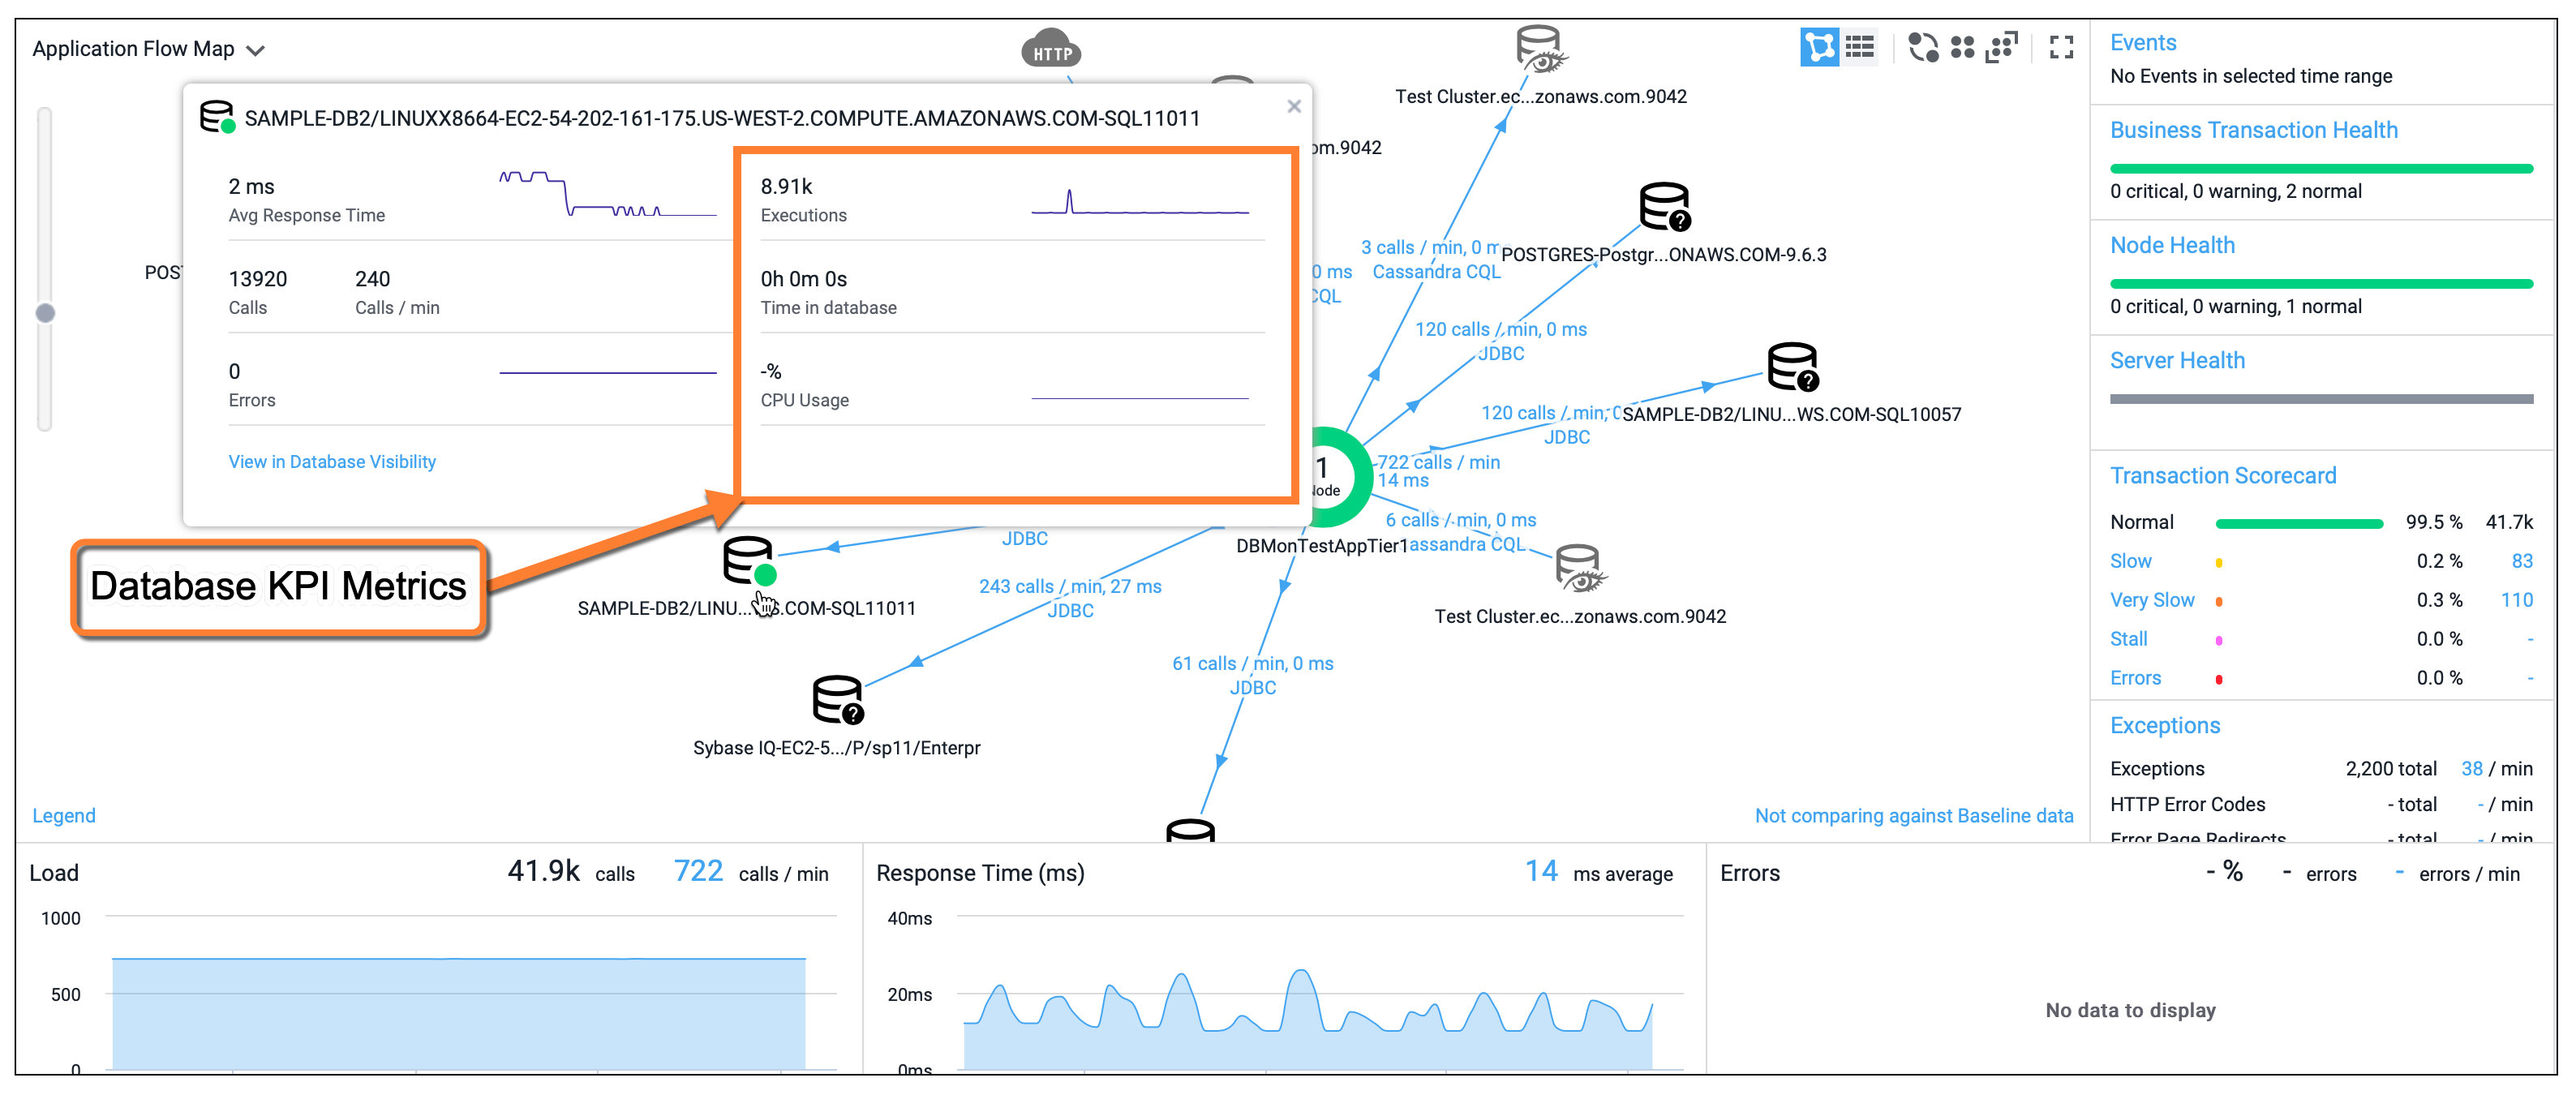Apply four-dot grid layout icon
2576x1095 pixels.
[1962, 47]
